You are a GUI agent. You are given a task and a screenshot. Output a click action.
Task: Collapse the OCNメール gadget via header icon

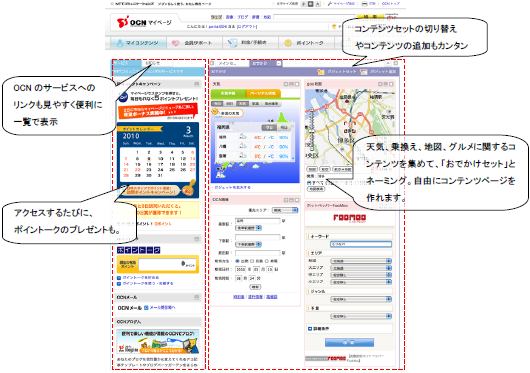pos(196,297)
